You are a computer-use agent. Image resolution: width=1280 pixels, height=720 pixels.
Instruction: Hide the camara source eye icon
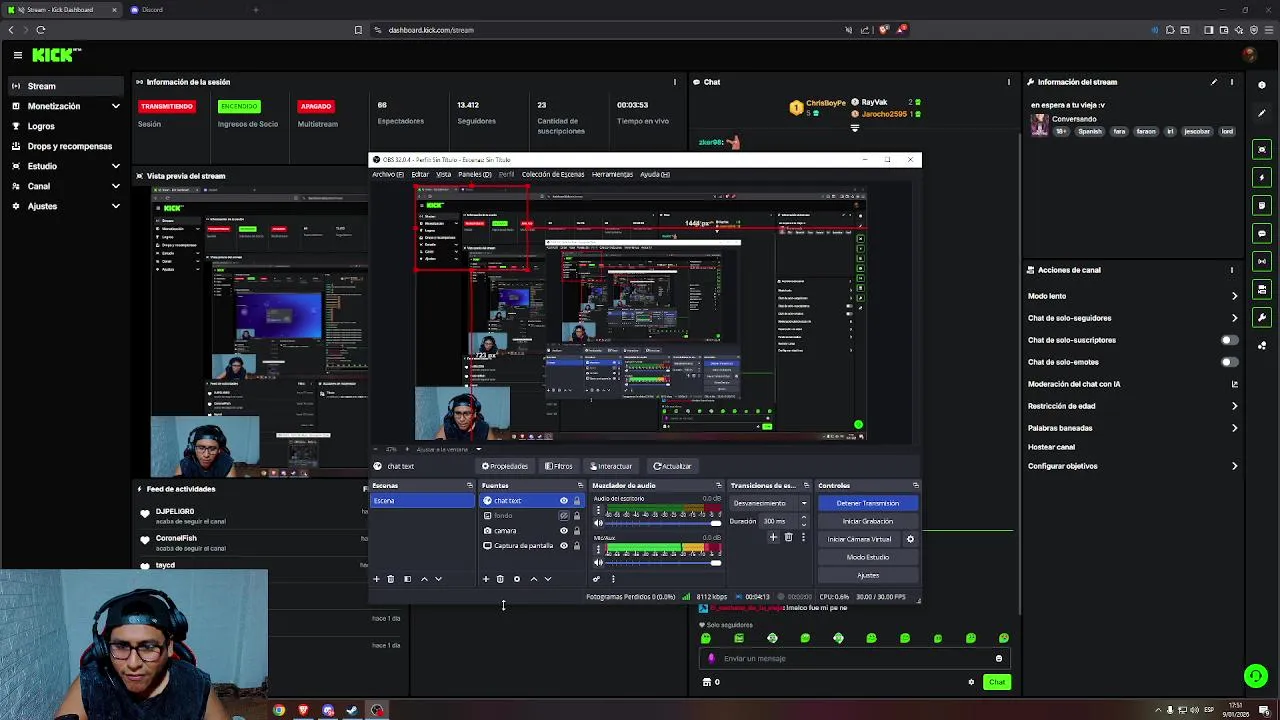pos(563,531)
